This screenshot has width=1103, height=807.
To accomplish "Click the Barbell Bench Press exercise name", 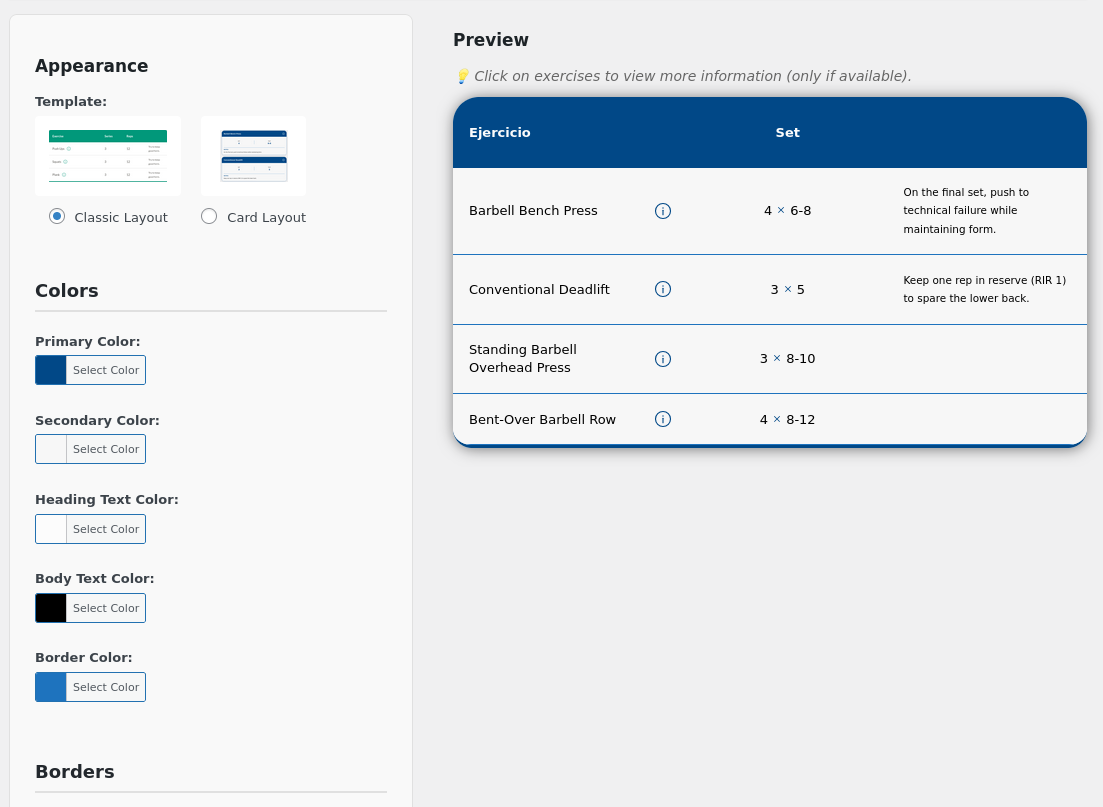I will coord(533,211).
